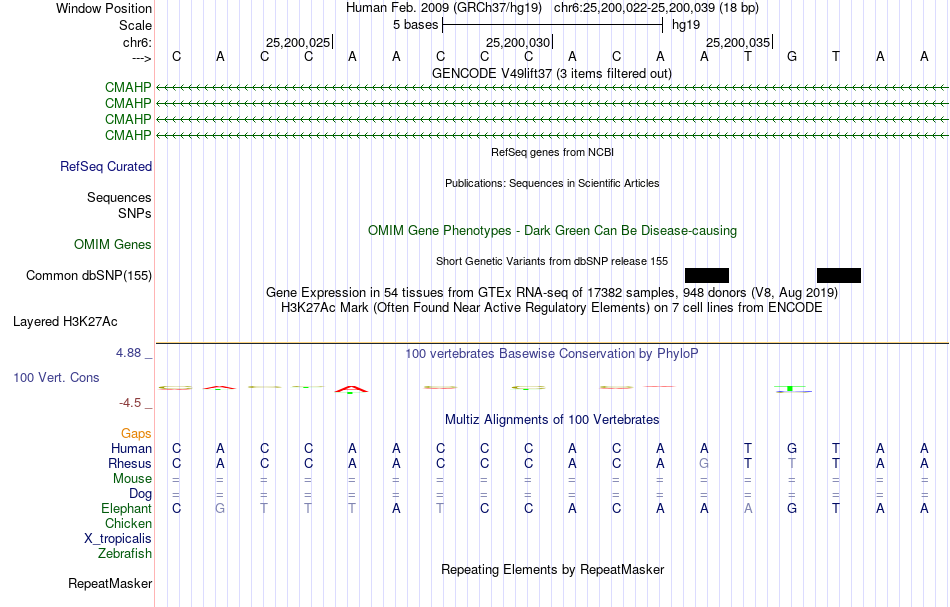Select the Human species label
This screenshot has height=607, width=950.
click(131, 449)
